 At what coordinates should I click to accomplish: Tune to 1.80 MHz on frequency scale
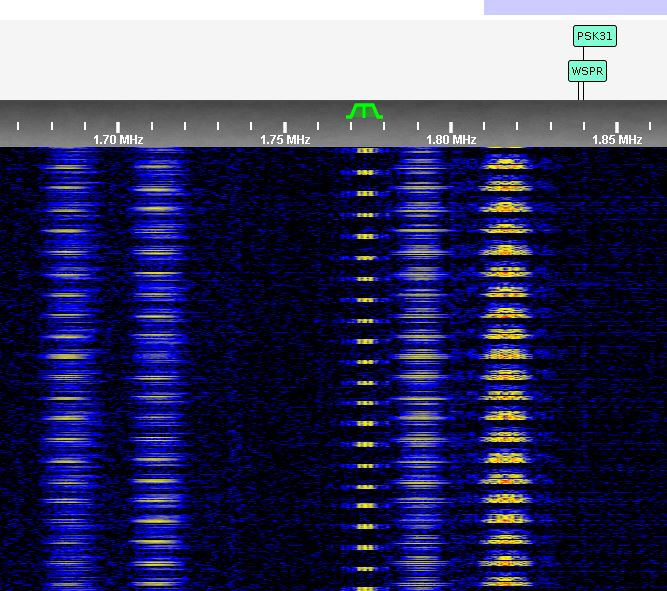tap(451, 140)
